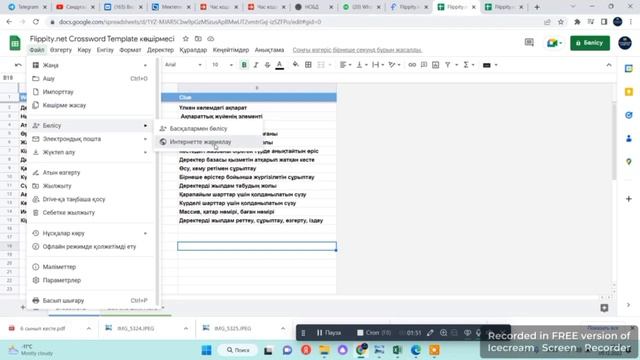Viewport: 640px width, 360px height.
Task: Open the text rotation dropdown
Action: (x=394, y=65)
